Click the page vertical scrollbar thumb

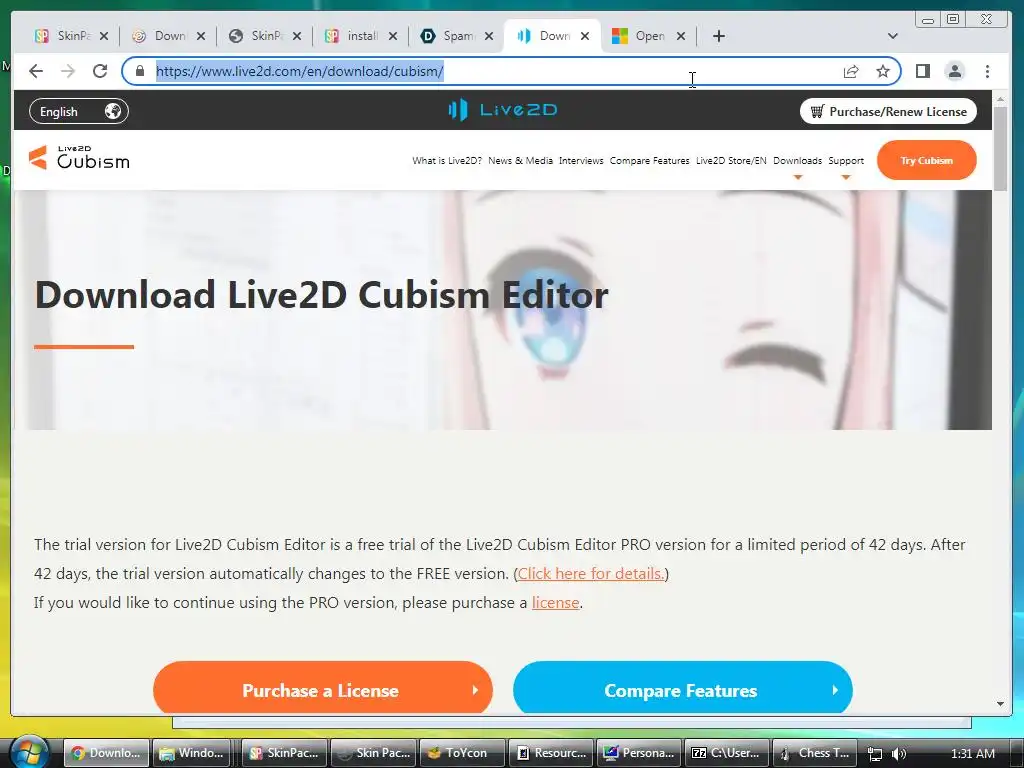[1000, 148]
